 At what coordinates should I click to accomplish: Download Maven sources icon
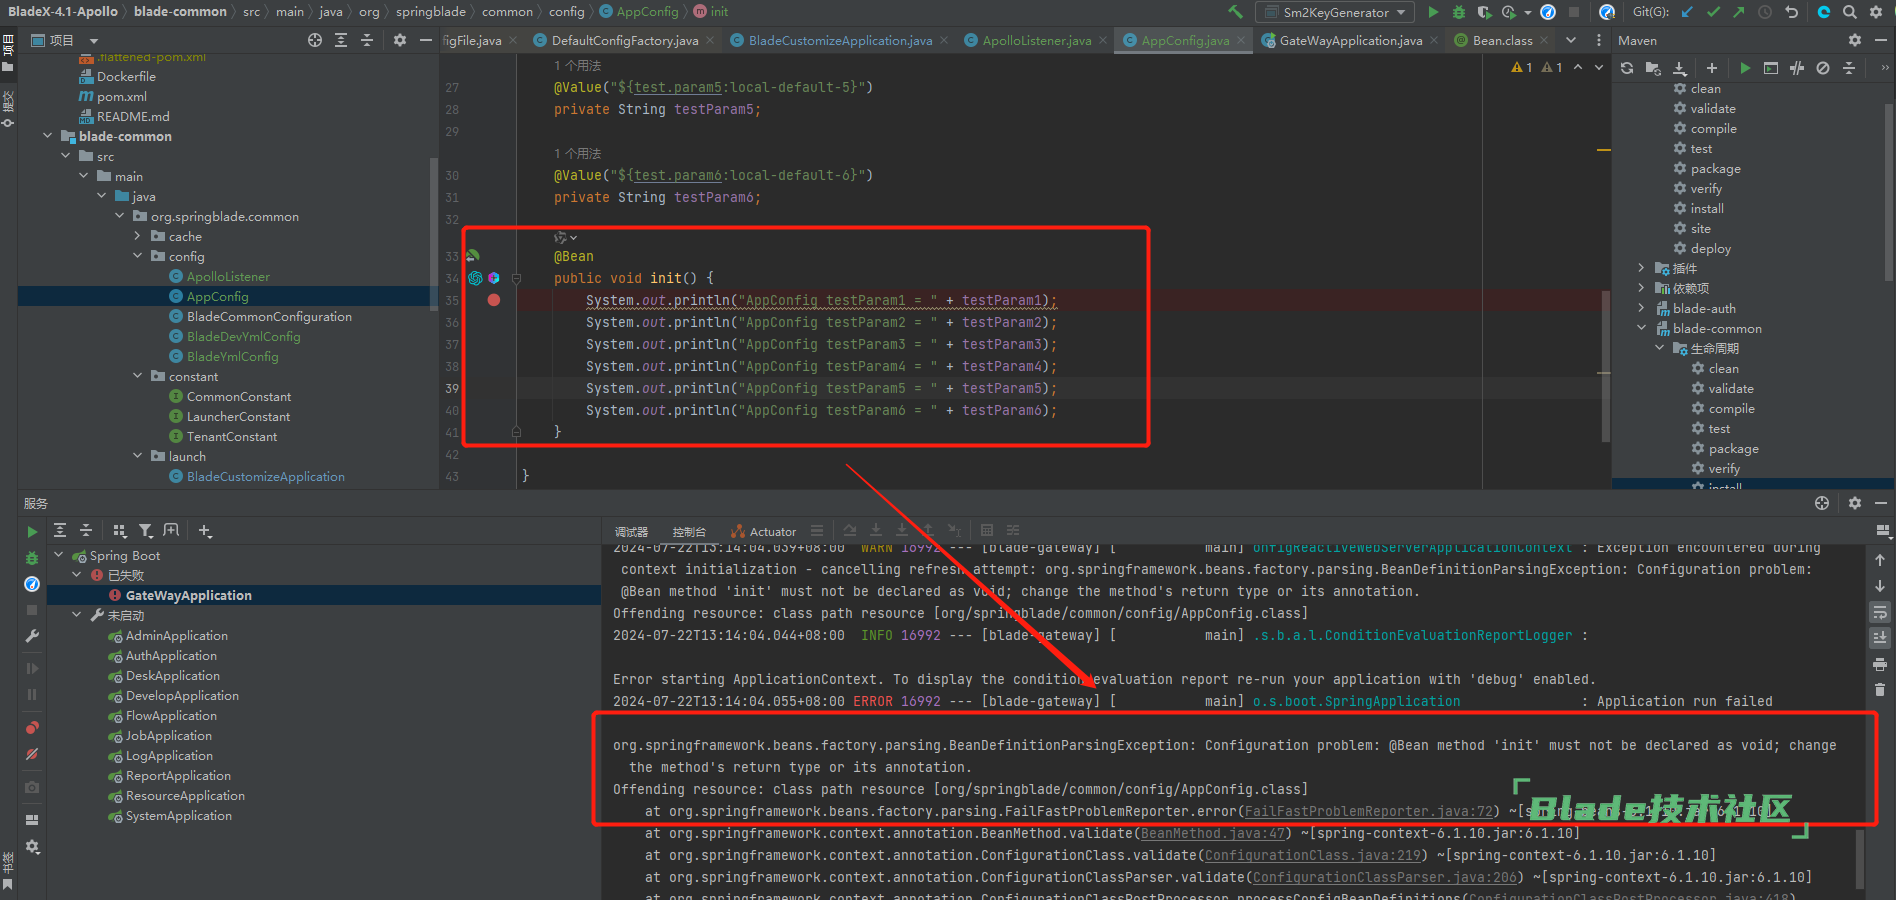tap(1679, 68)
